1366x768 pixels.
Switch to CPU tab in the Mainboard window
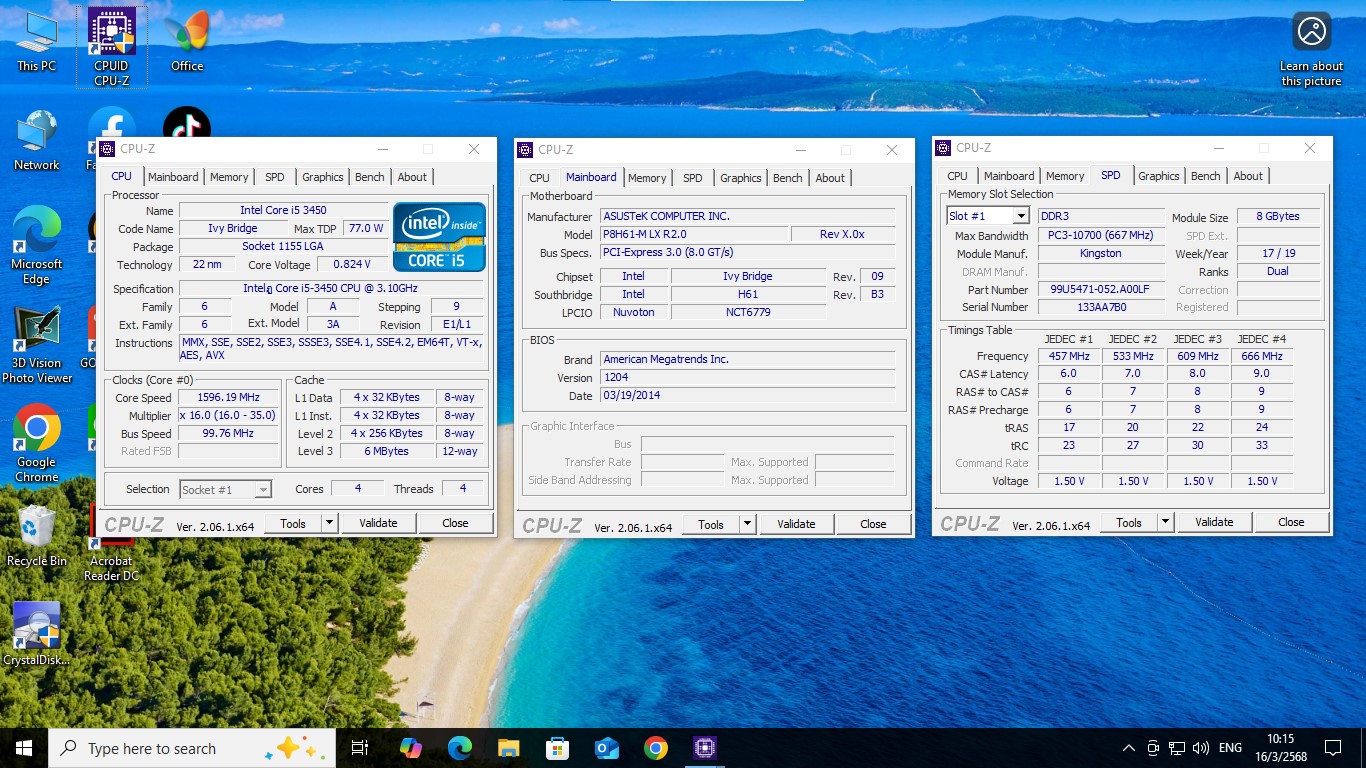[539, 178]
